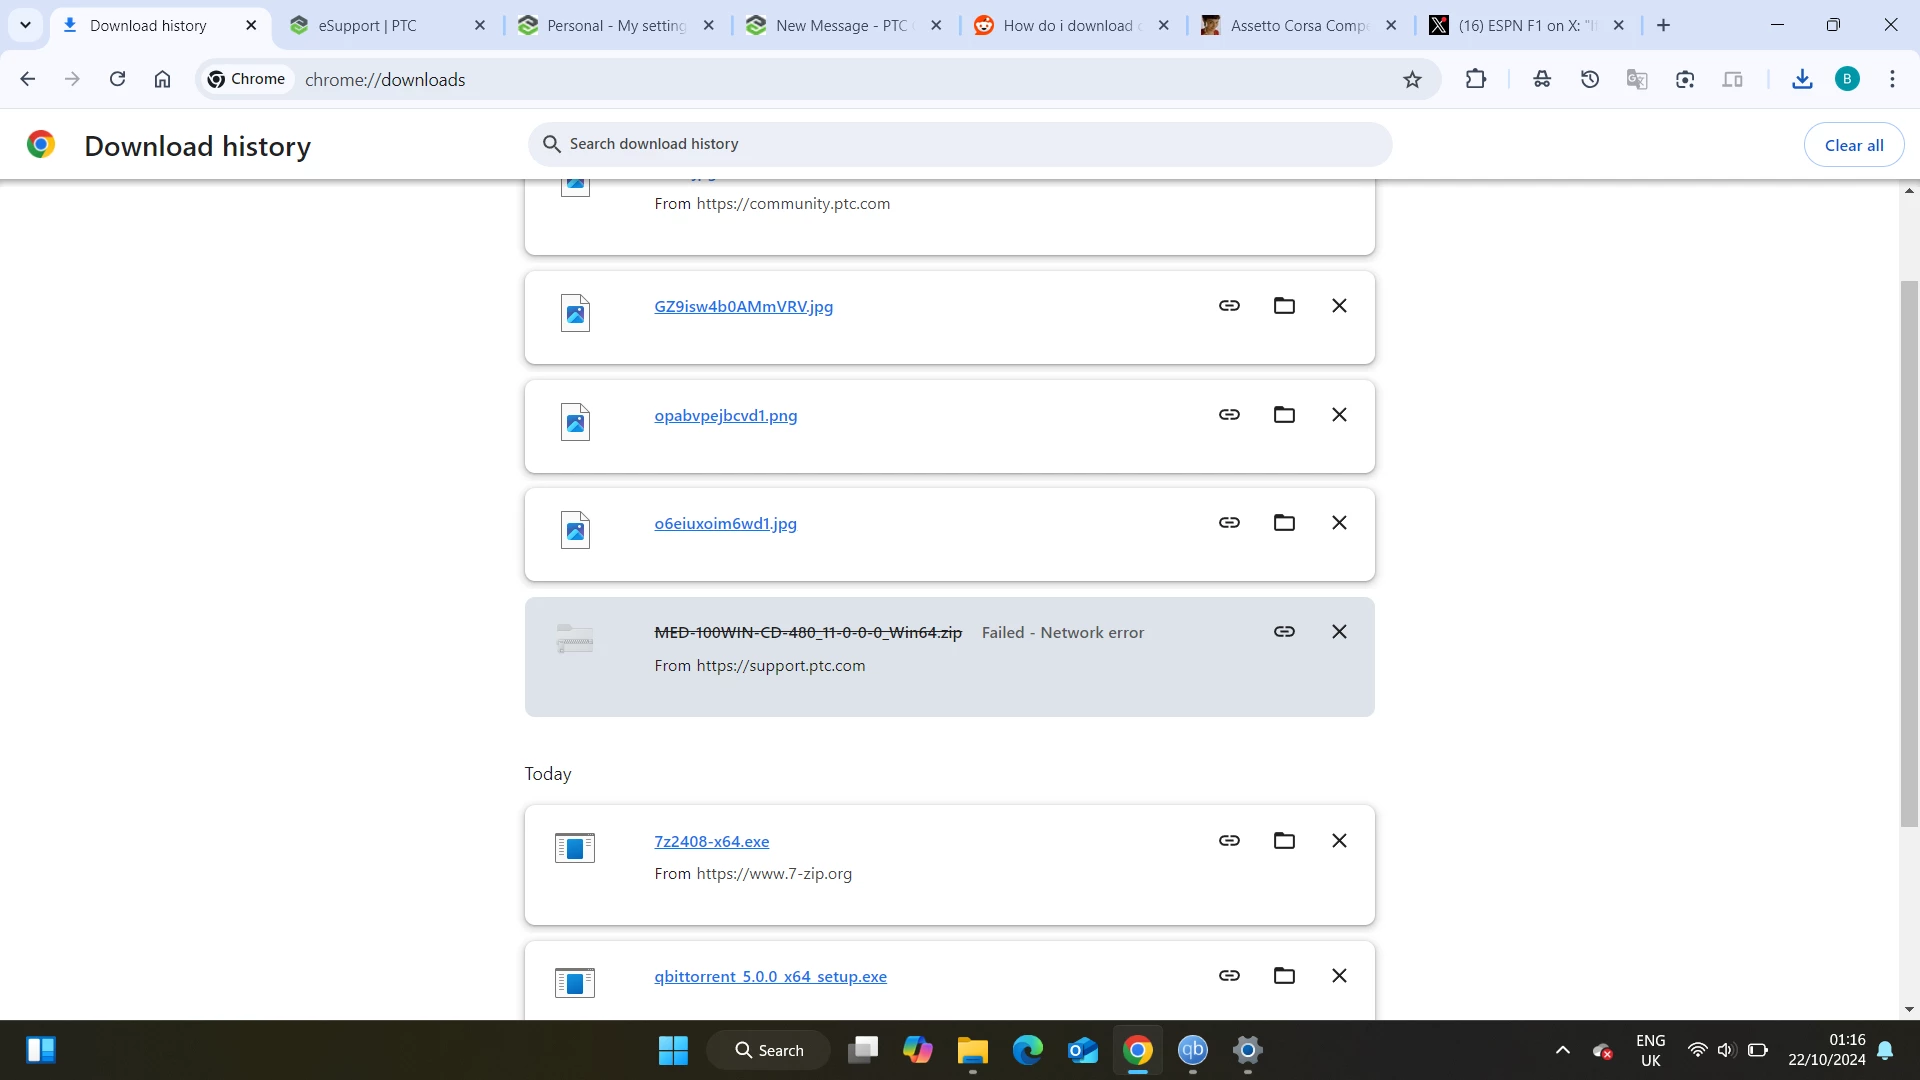Remove o6eiuxoim6wd1.jpg from download list
1920x1080 pixels.
[1339, 523]
